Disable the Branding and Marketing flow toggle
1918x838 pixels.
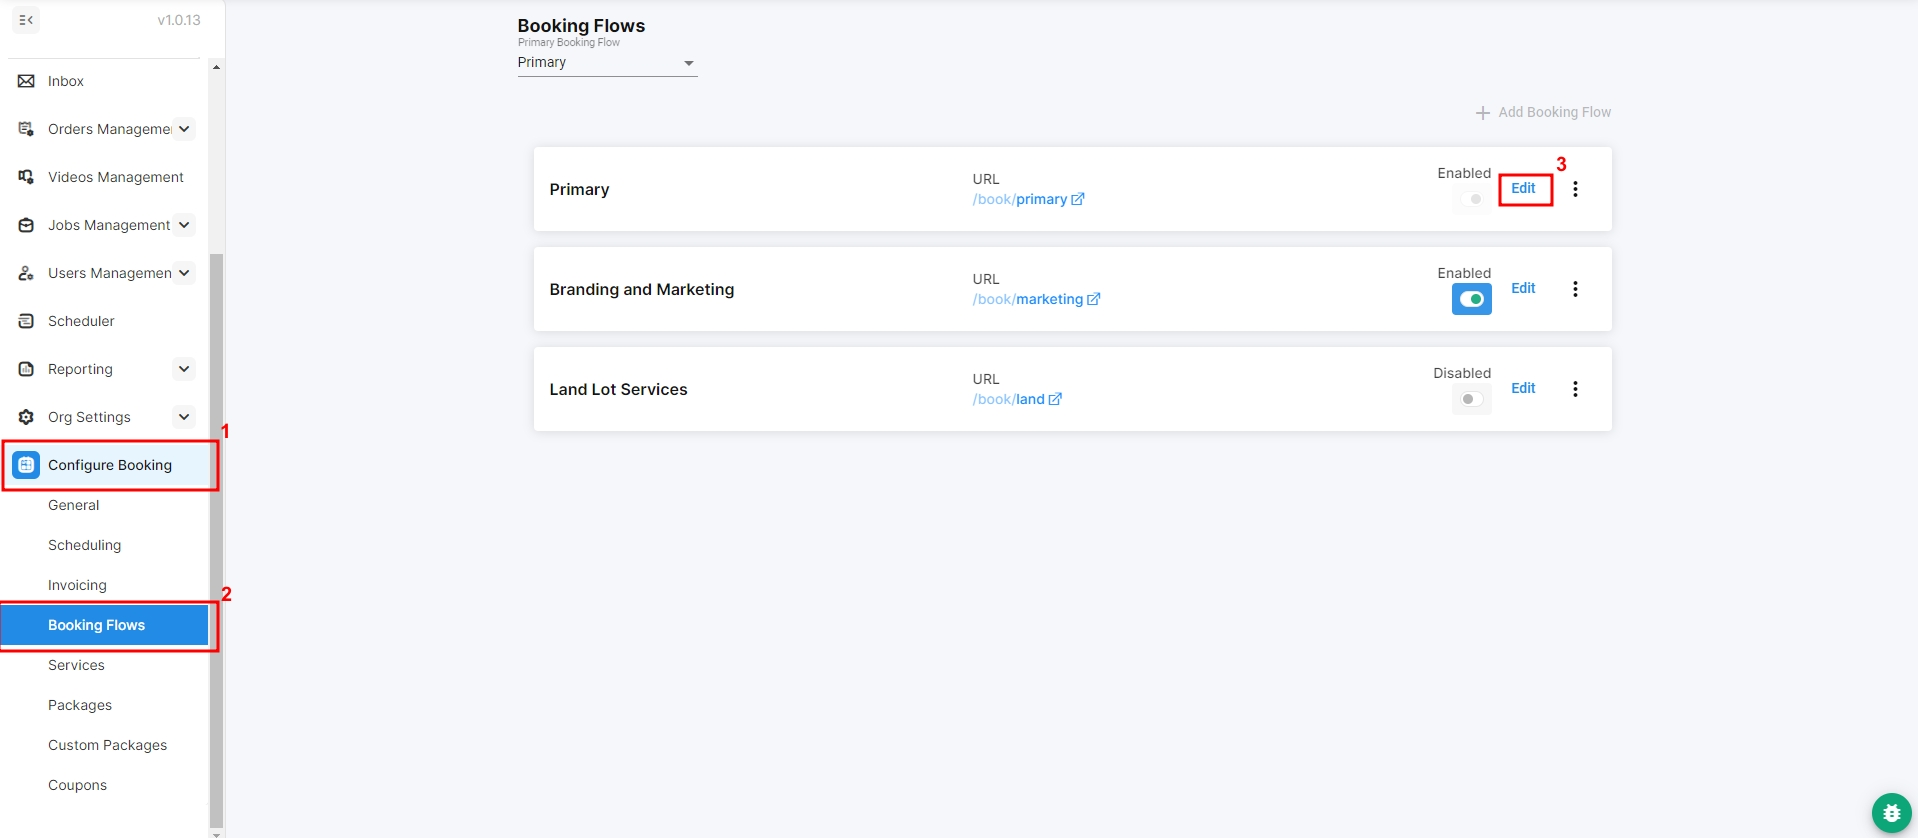1472,299
